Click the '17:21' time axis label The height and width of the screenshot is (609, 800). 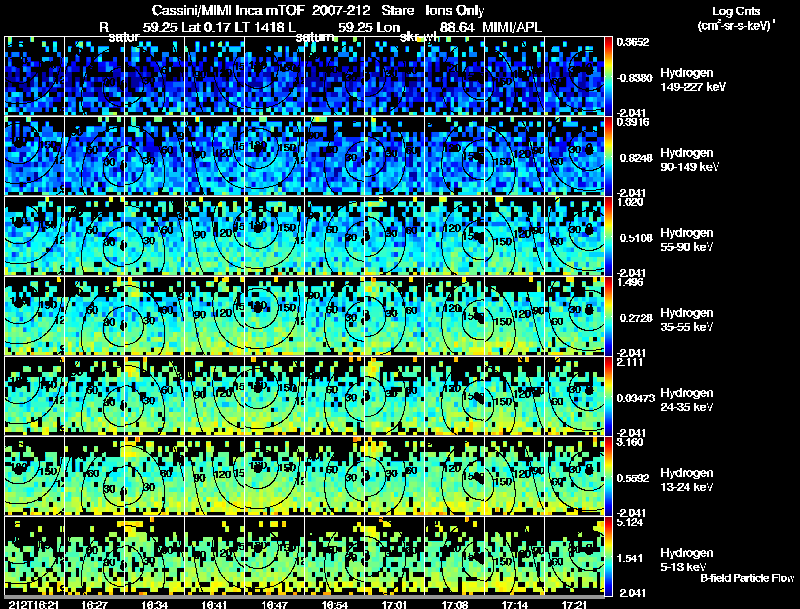pyautogui.click(x=574, y=604)
